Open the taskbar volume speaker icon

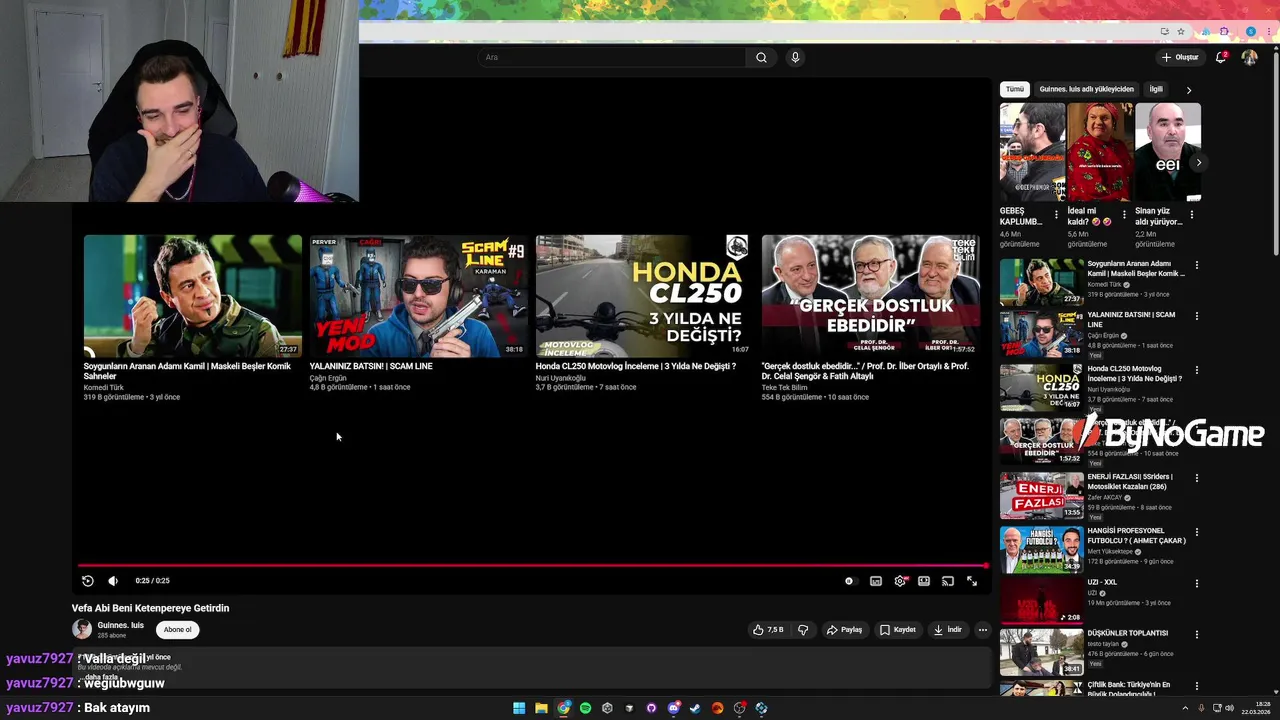(1229, 708)
